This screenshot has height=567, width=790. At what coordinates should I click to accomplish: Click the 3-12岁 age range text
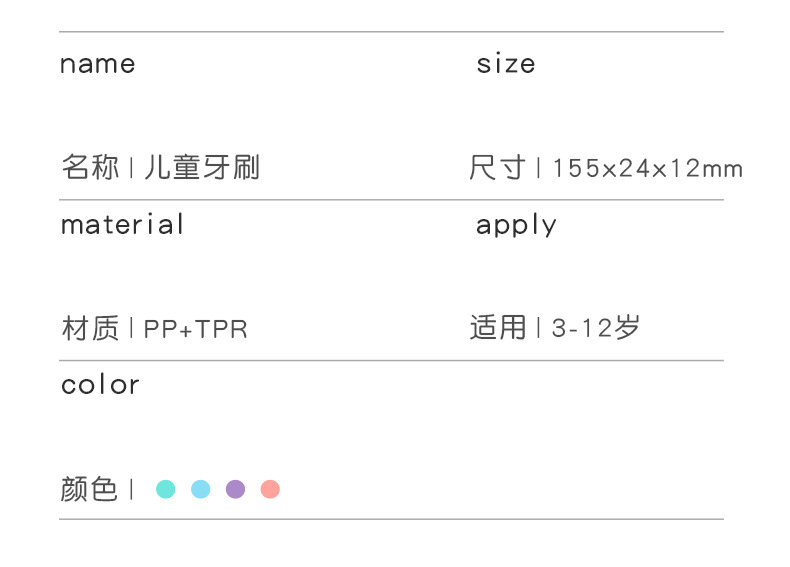595,328
